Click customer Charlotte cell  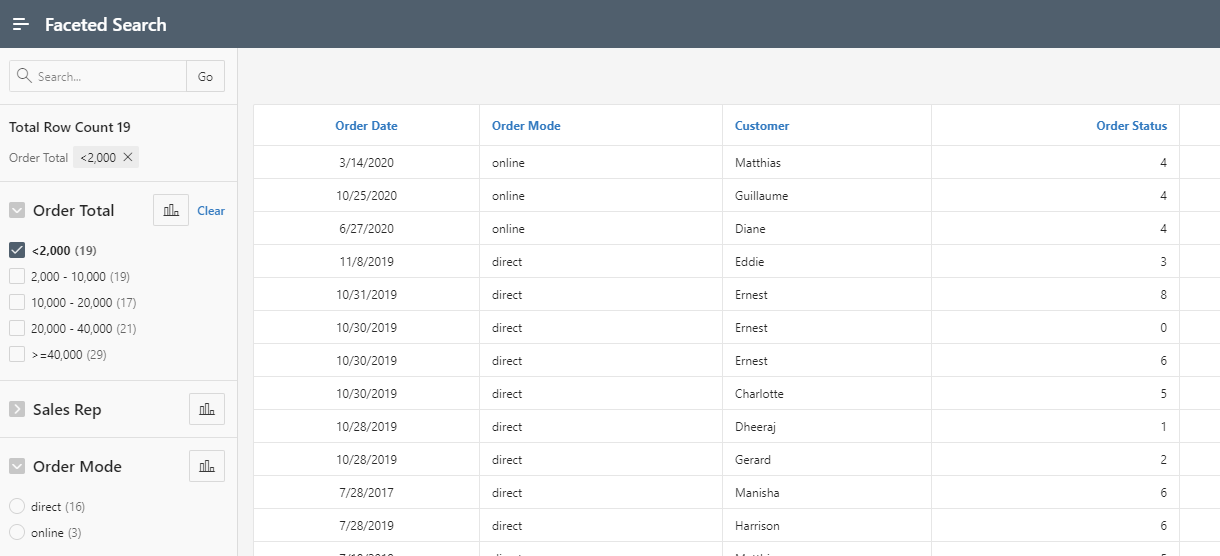pyautogui.click(x=827, y=393)
